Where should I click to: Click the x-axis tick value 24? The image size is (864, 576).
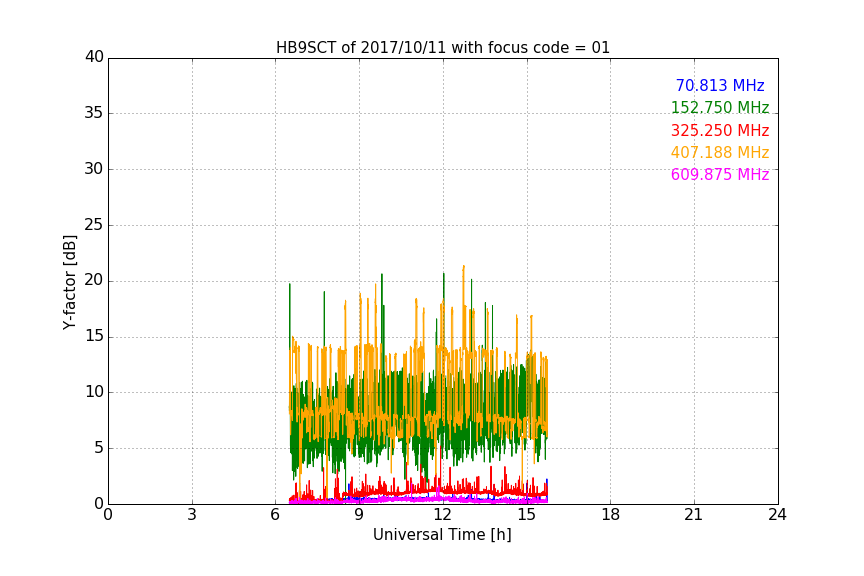coord(777,515)
